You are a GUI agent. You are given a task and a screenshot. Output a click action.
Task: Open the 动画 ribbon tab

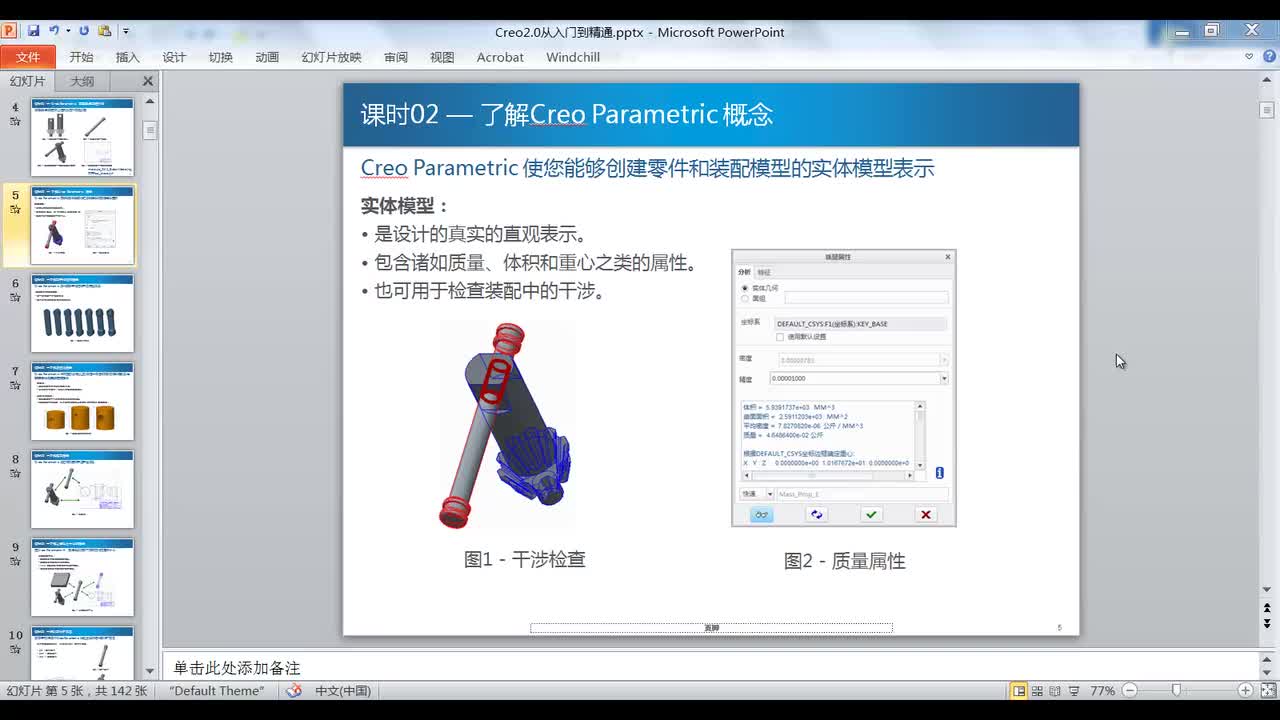pos(267,57)
